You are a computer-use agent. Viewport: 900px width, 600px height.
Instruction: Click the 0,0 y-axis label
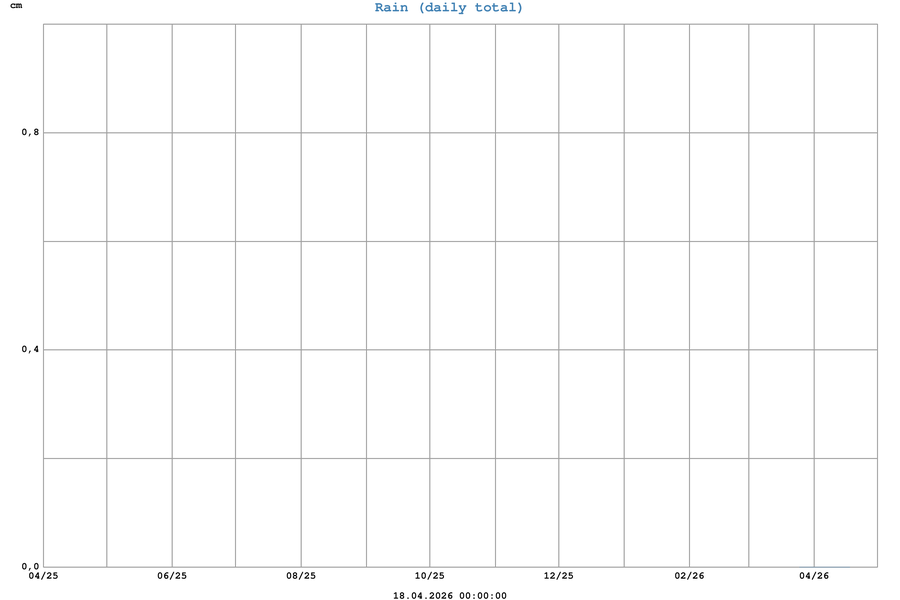coord(30,566)
